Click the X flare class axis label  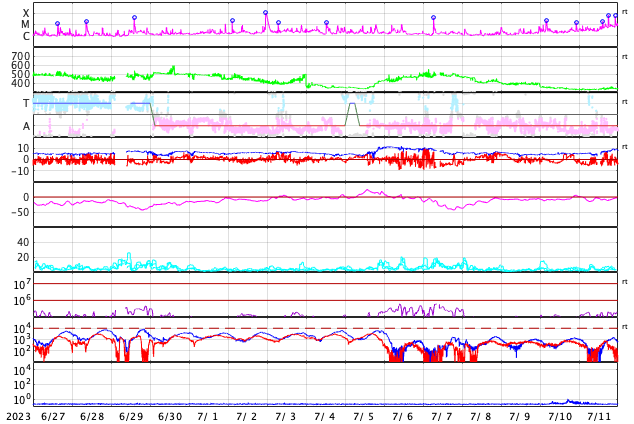pyautogui.click(x=26, y=13)
